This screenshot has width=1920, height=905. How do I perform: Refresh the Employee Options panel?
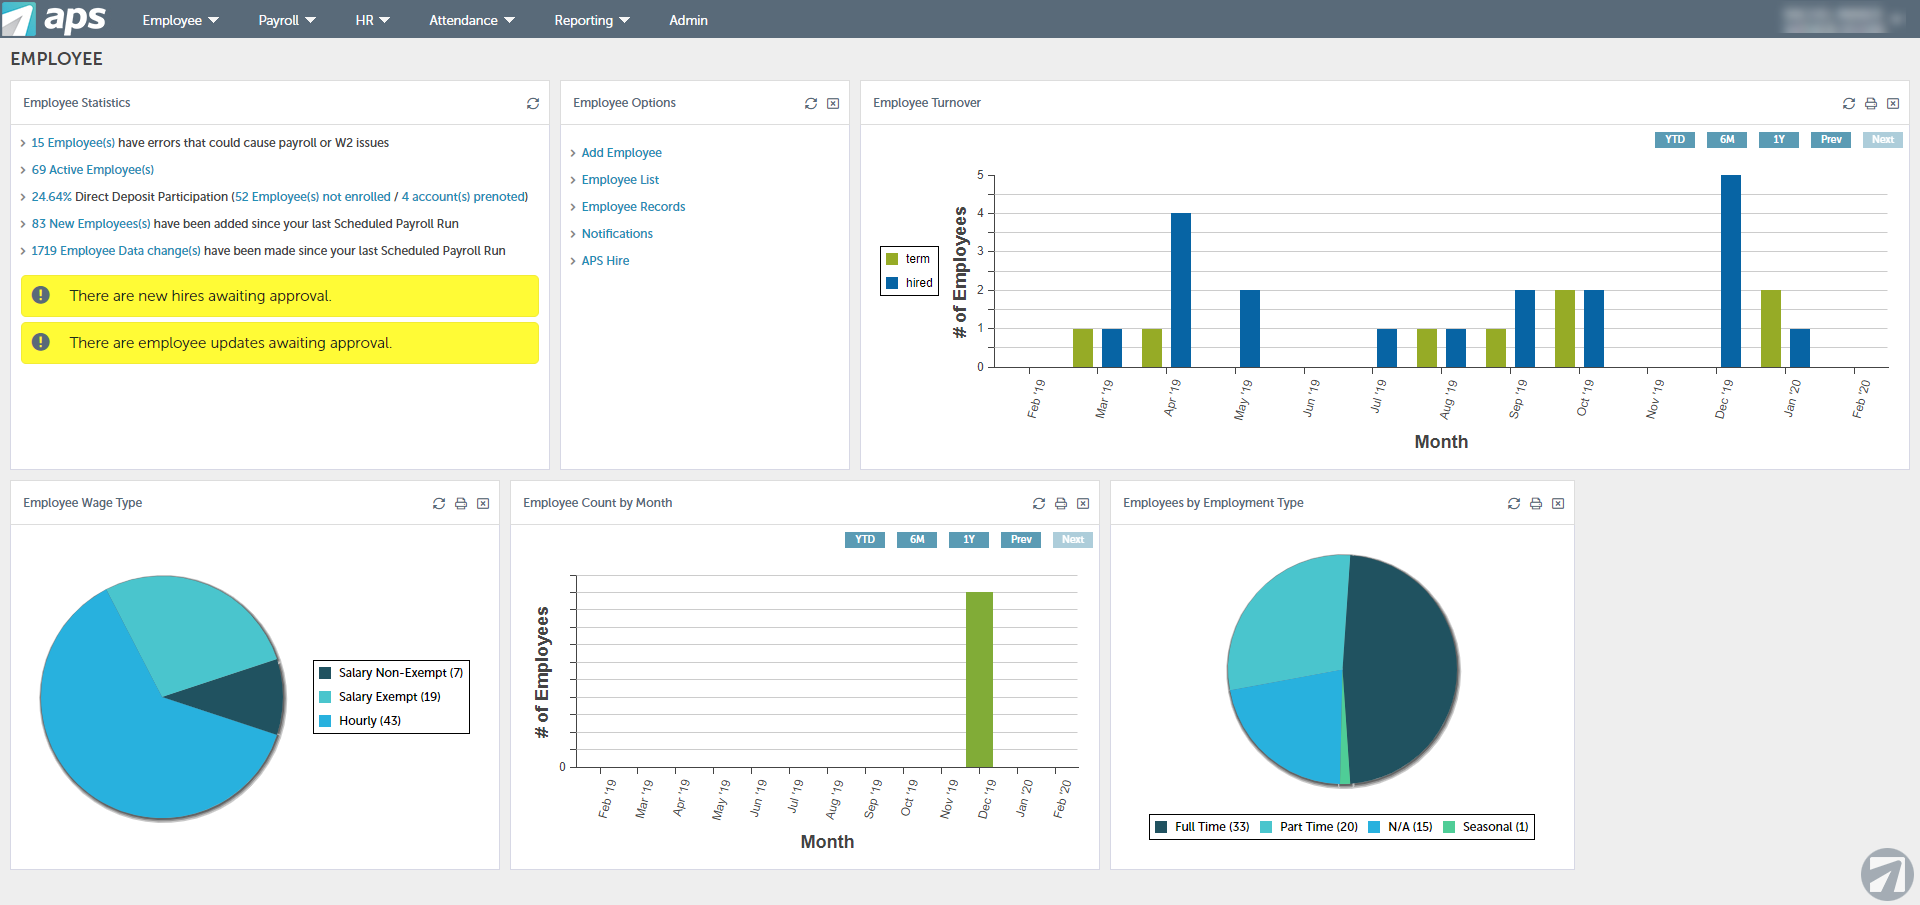811,104
